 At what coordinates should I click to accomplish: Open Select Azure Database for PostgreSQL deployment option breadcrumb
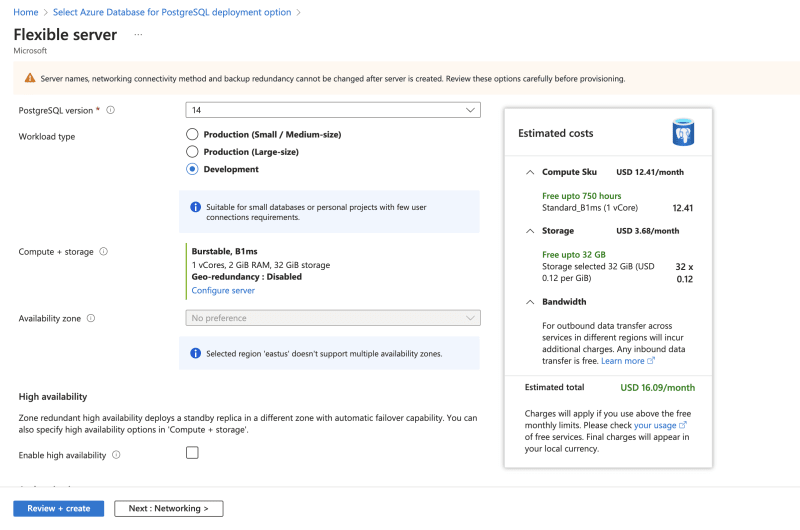172,12
